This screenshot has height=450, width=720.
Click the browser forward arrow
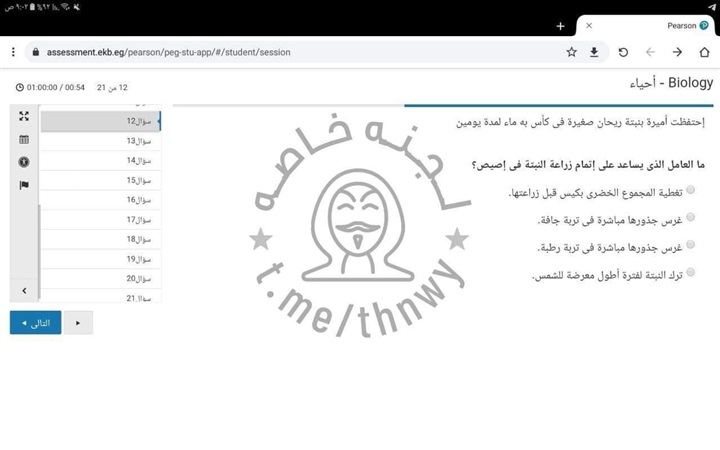click(677, 52)
